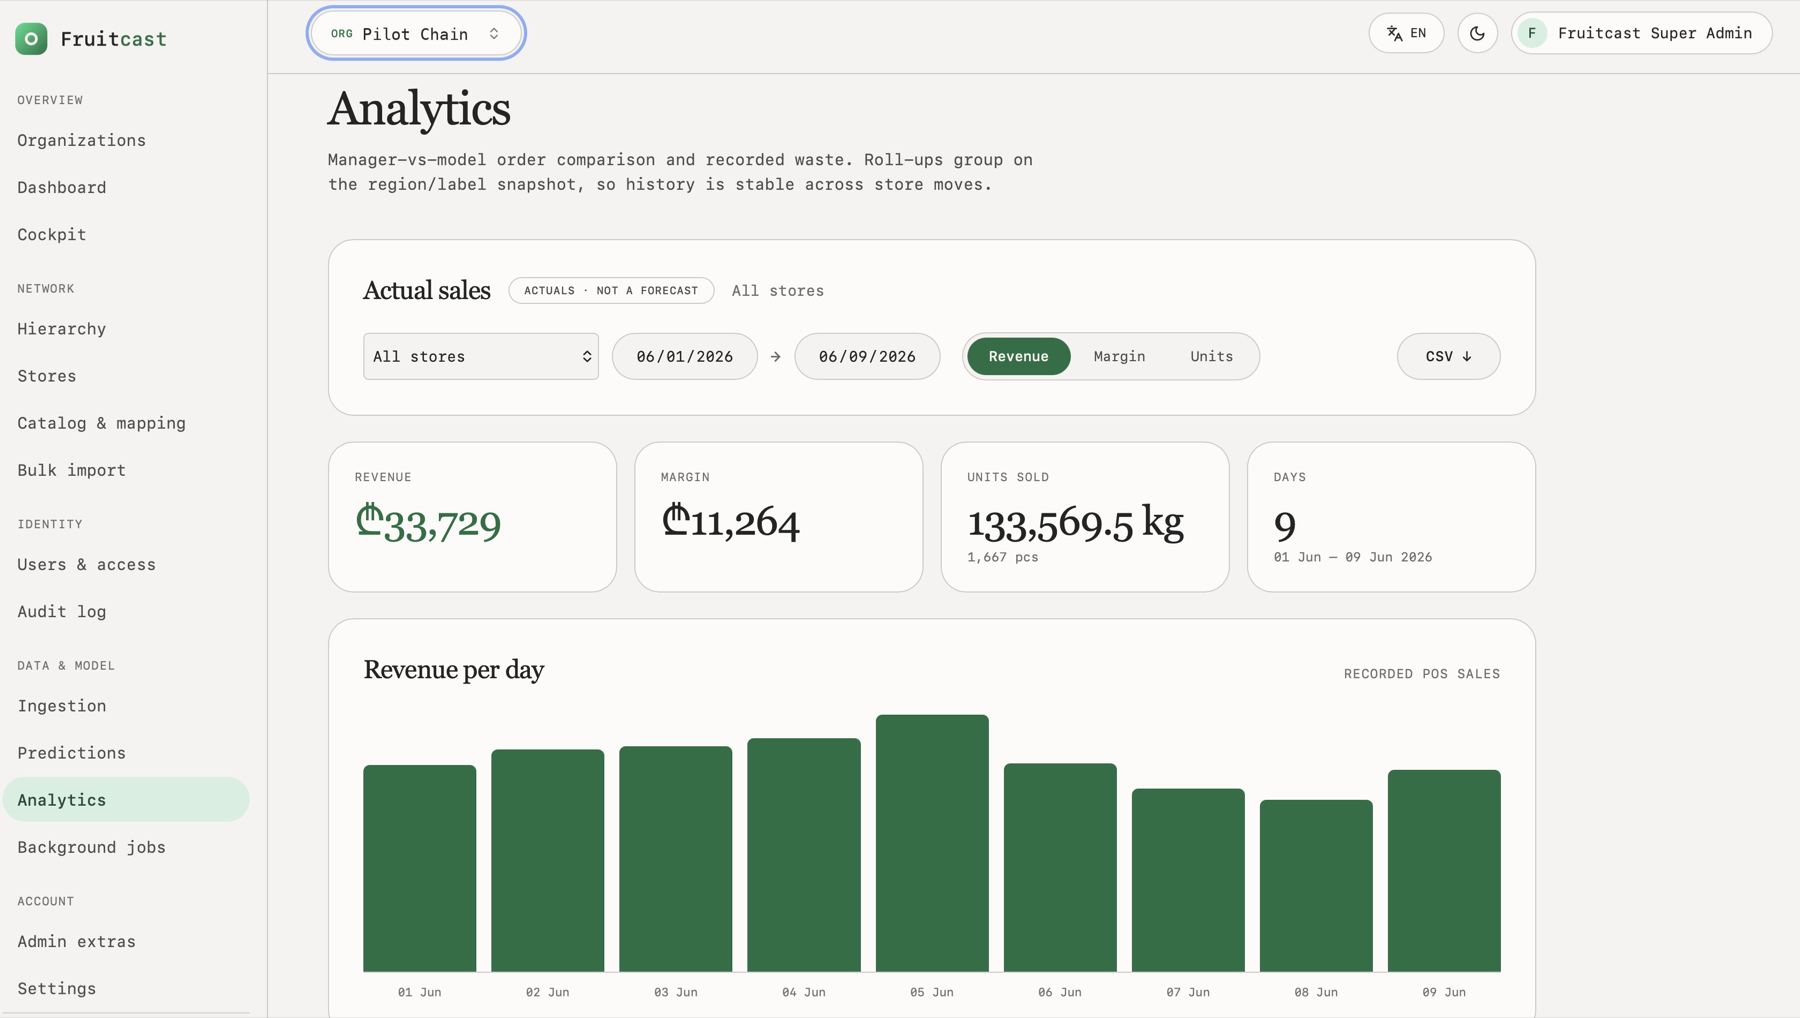Screen dimensions: 1800x1018
Task: Click the Revenue ₾33,729 card
Action: [x=472, y=517]
